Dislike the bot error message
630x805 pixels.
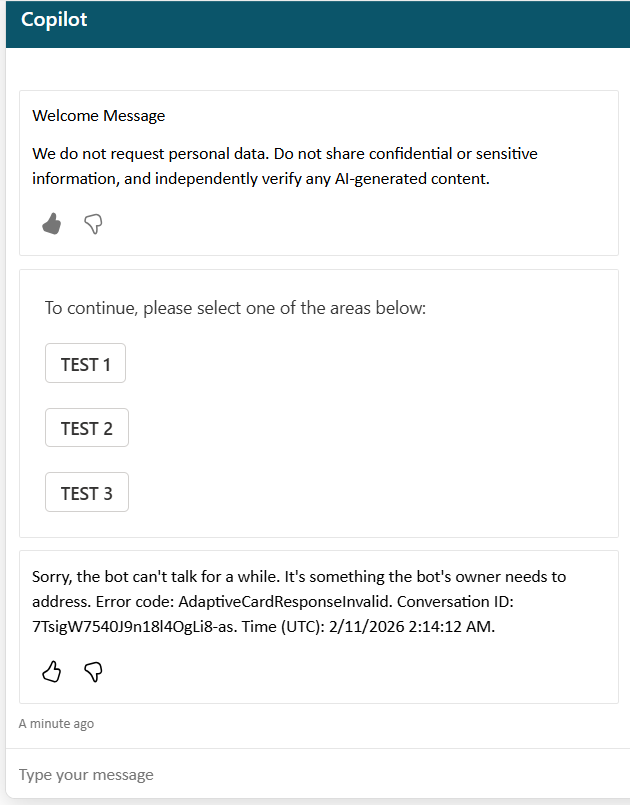coord(93,672)
